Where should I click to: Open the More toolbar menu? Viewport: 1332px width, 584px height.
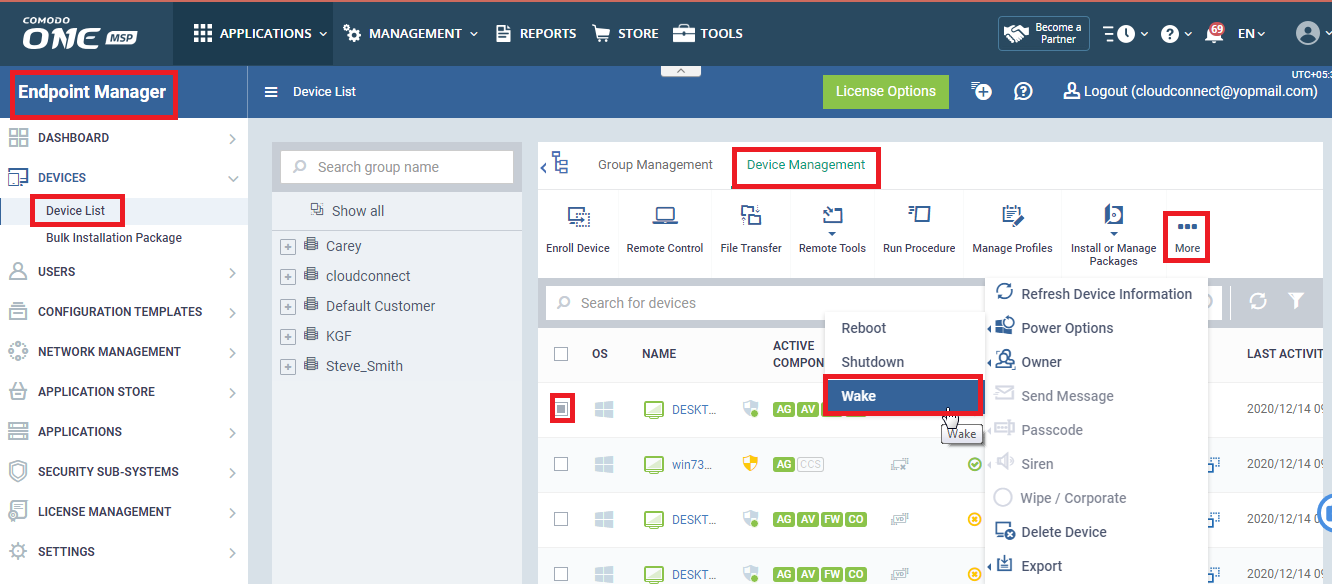pyautogui.click(x=1187, y=236)
